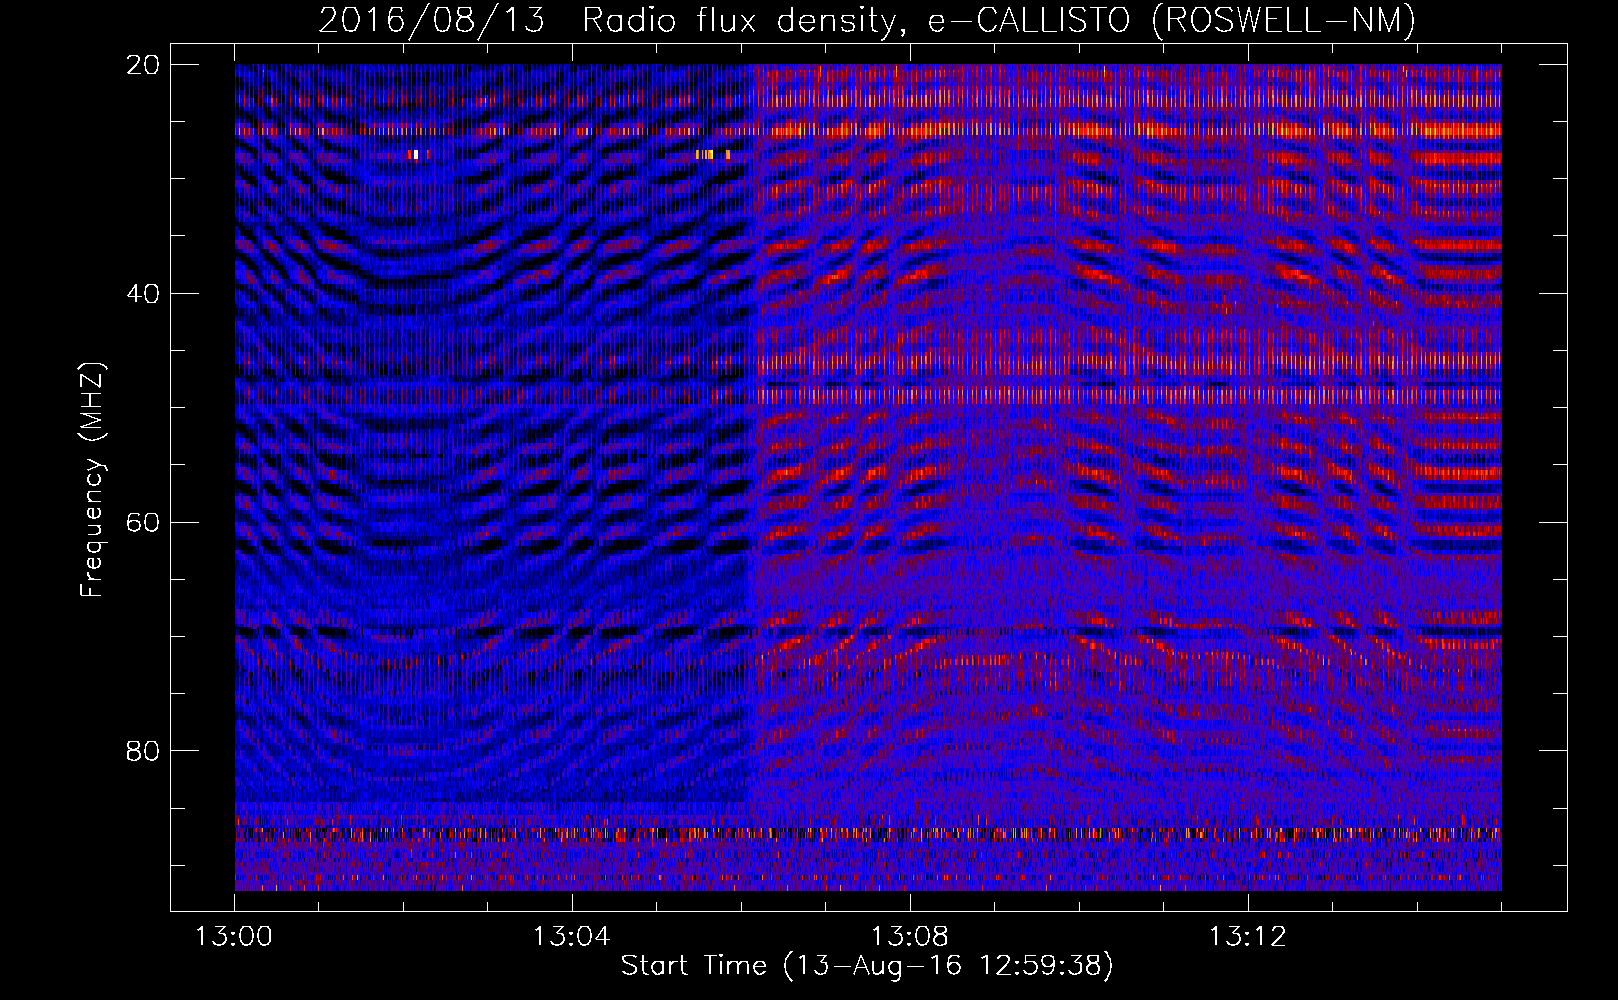Click the '40' frequency tick label
1618x1000 pixels.
[143, 293]
